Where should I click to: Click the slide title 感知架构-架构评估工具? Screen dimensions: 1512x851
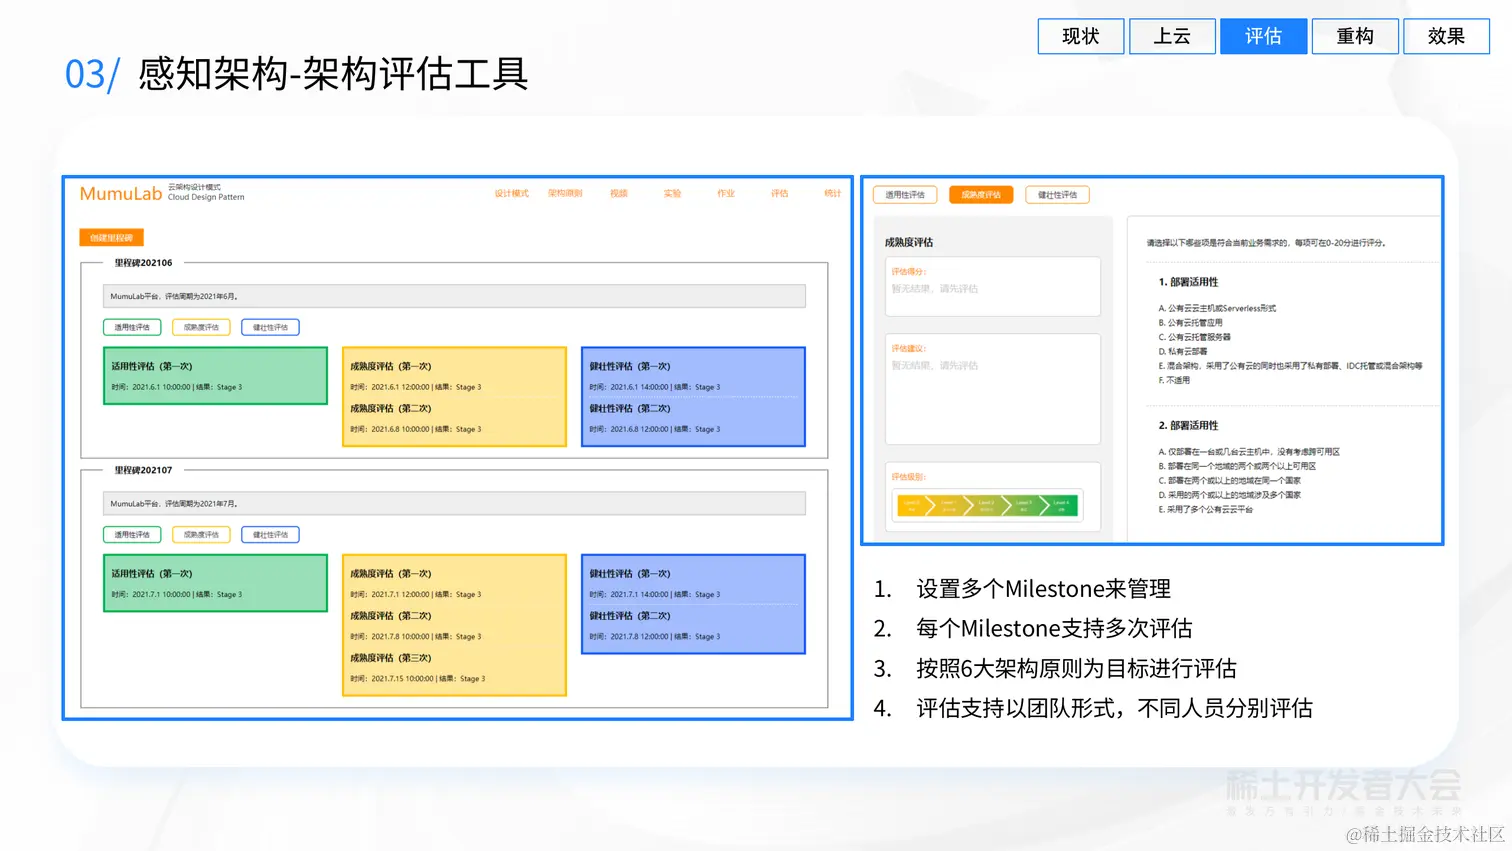pos(333,74)
